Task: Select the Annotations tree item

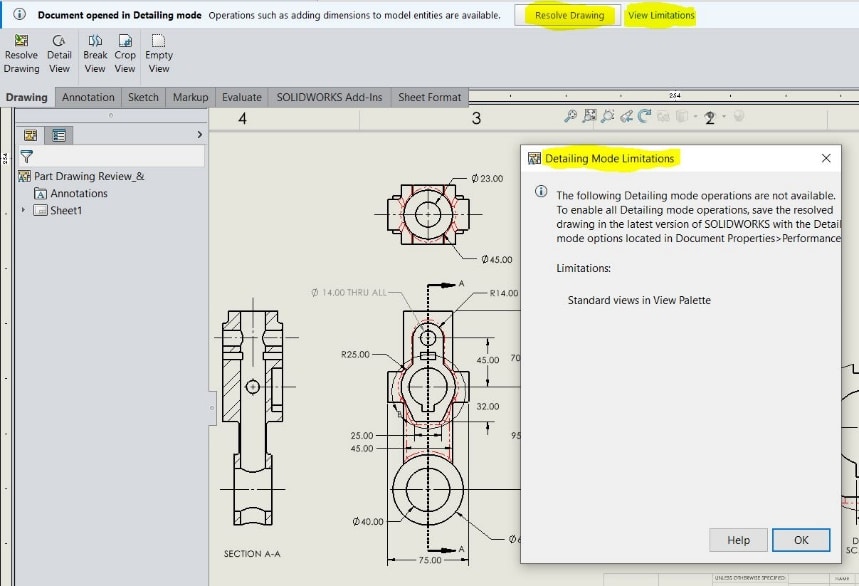Action: [78, 193]
